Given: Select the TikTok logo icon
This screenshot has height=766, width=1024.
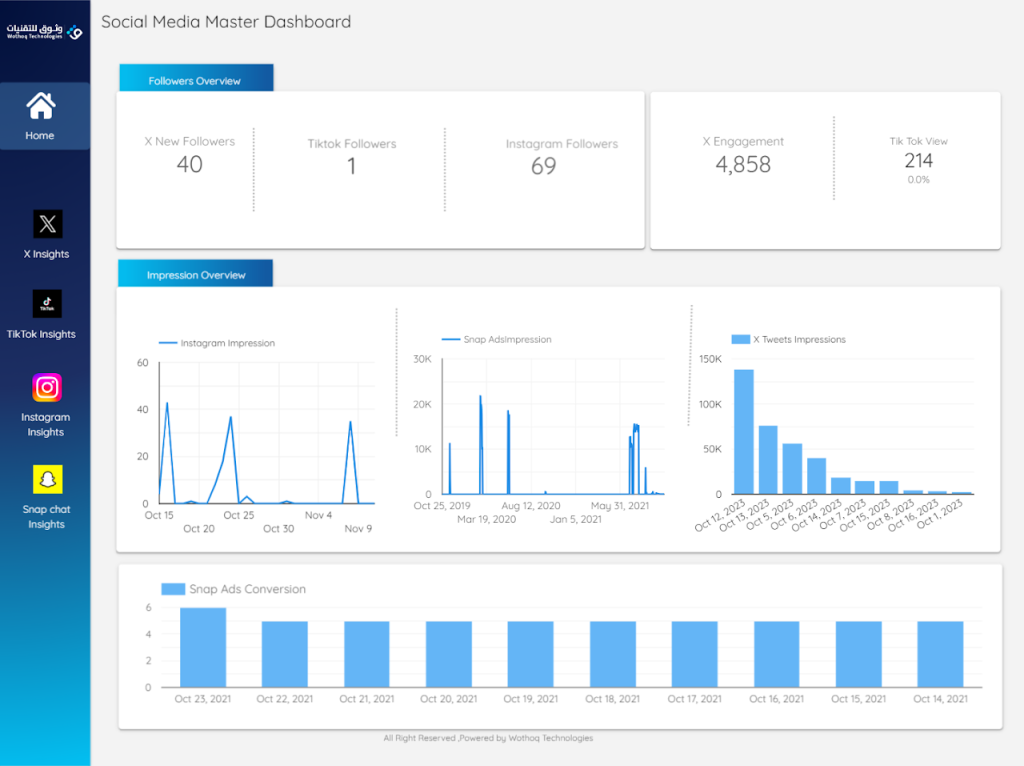Looking at the screenshot, I should (x=47, y=304).
